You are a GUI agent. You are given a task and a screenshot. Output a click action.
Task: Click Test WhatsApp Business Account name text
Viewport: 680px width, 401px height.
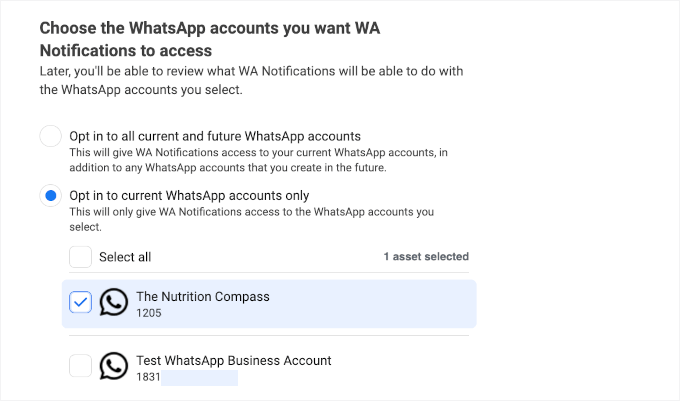point(233,360)
